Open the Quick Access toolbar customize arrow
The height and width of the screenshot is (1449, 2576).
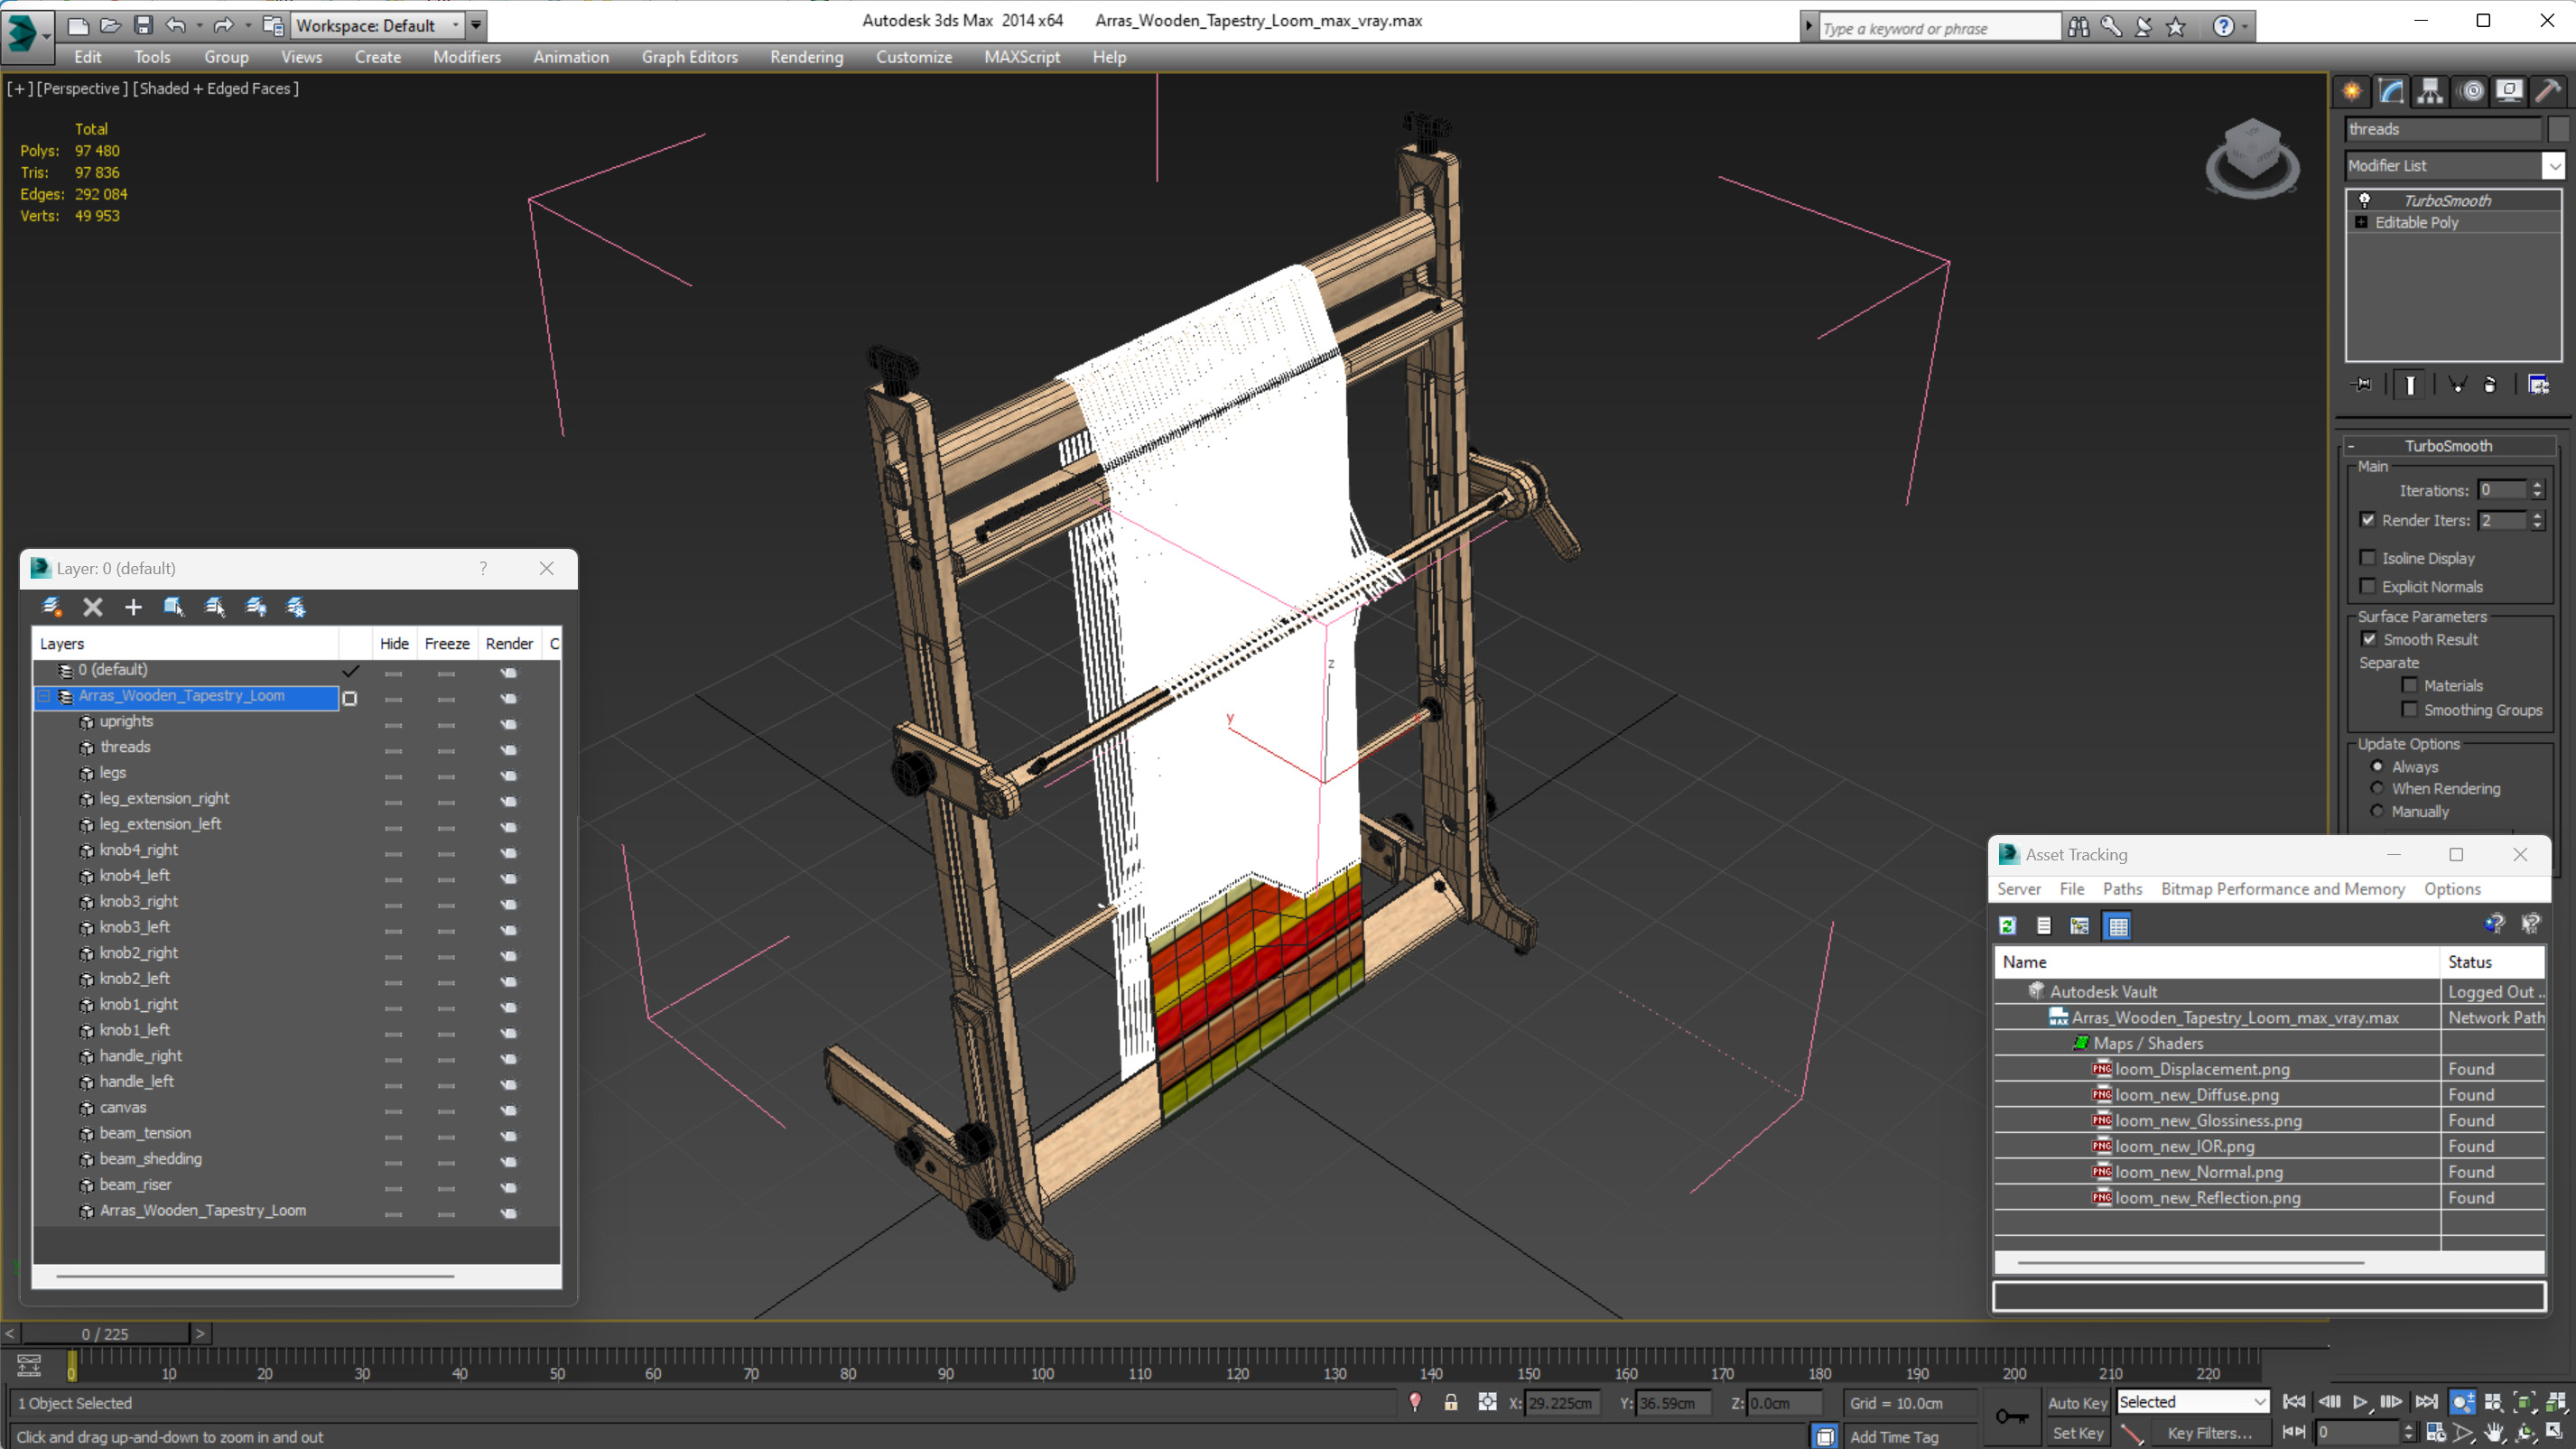[x=477, y=26]
